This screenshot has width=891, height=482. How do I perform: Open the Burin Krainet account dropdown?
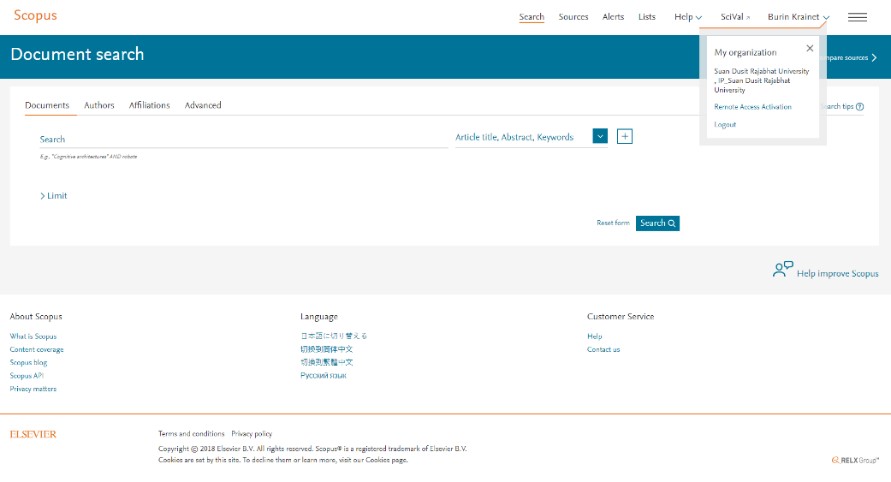[798, 17]
